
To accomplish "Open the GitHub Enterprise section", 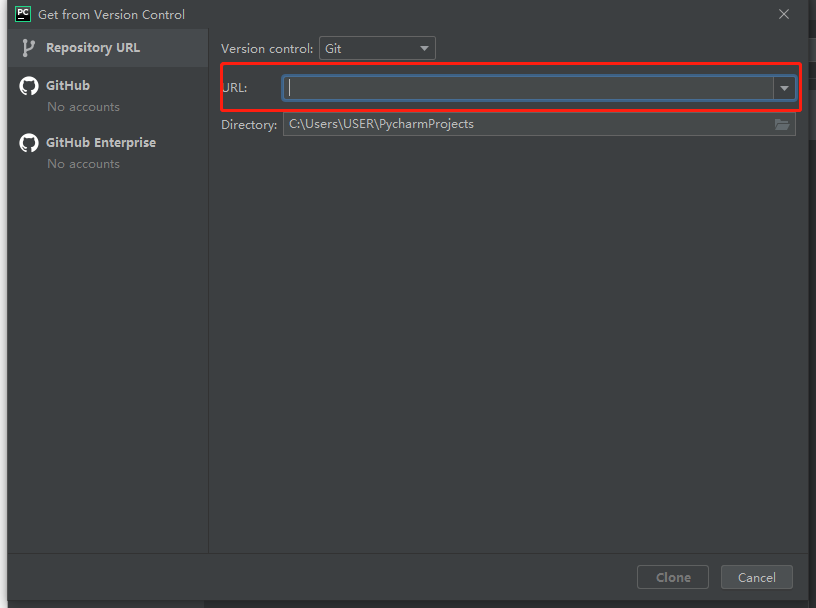I will pos(108,153).
